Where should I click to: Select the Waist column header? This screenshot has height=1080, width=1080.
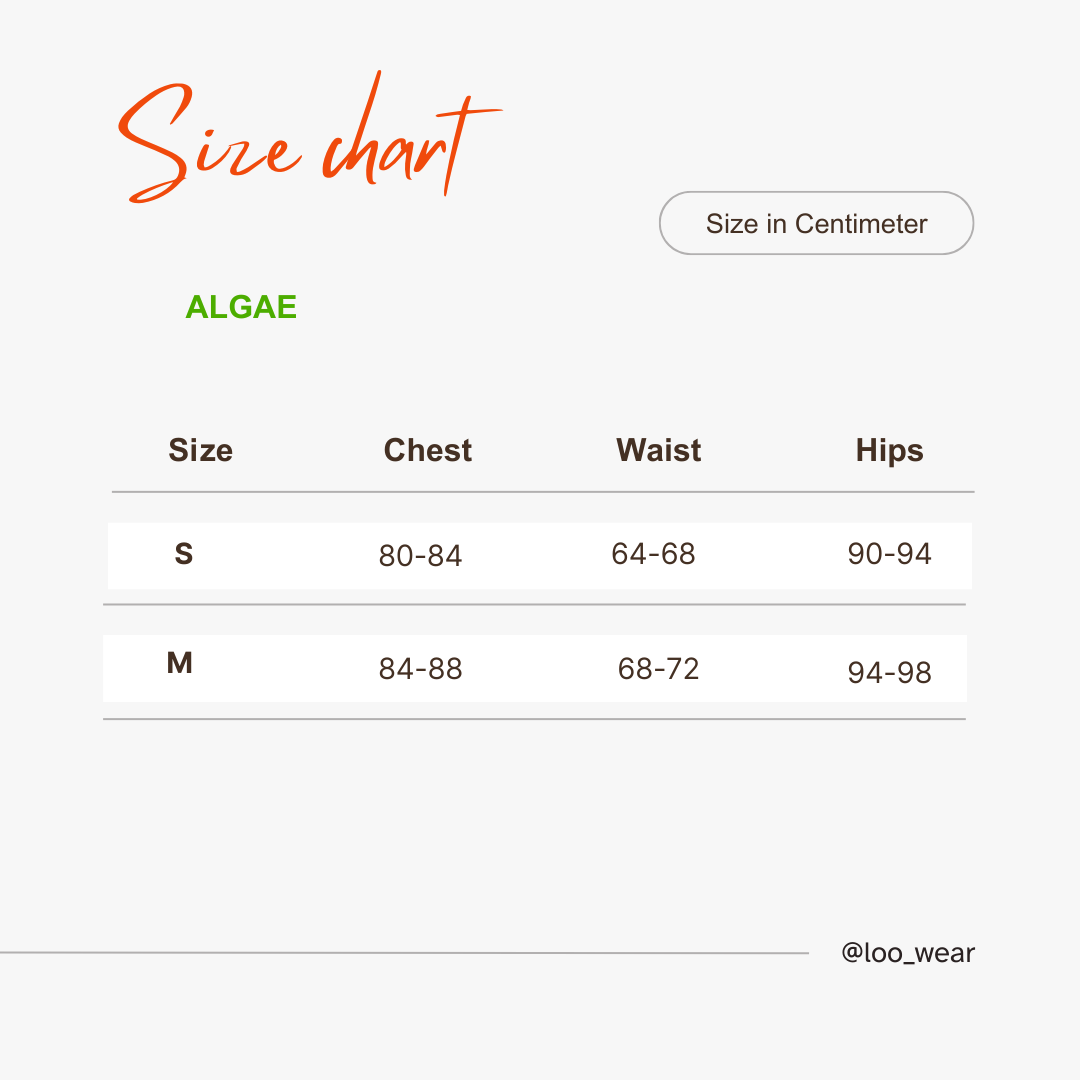(x=658, y=450)
